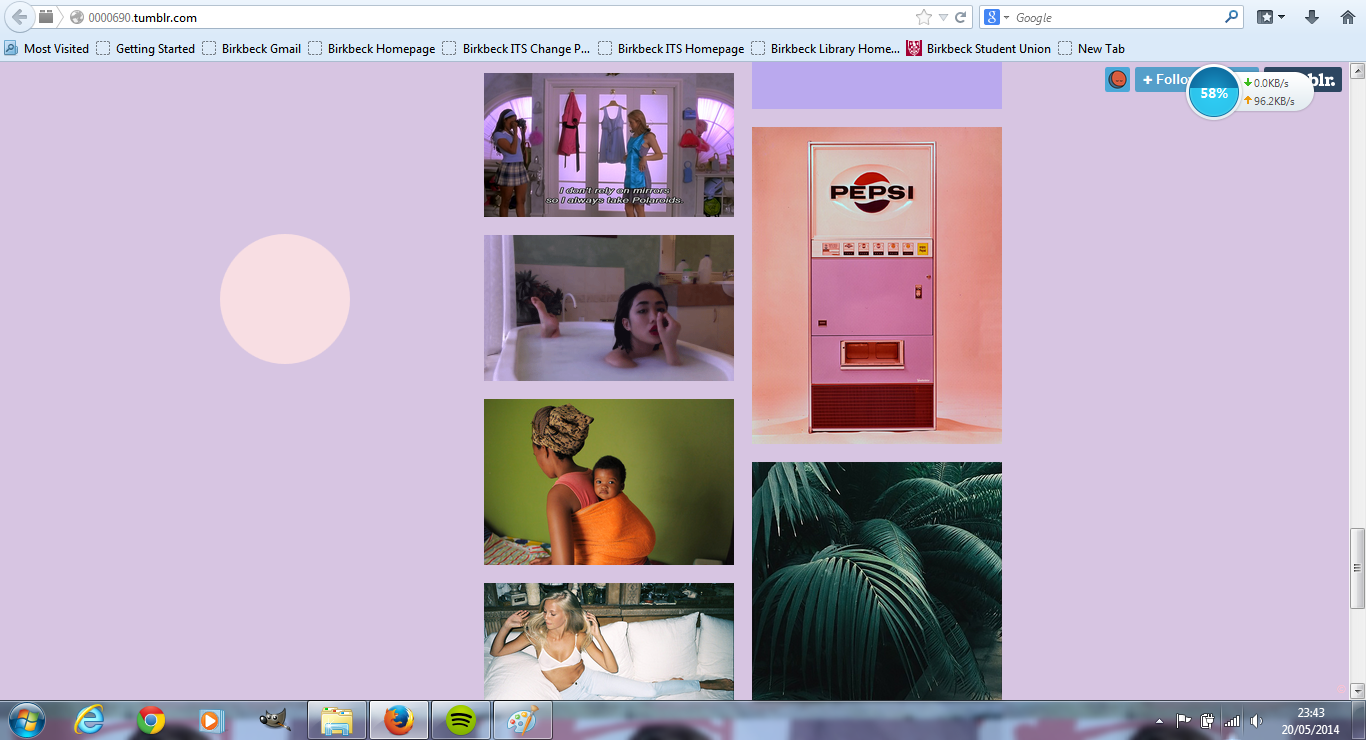Image resolution: width=1366 pixels, height=742 pixels.
Task: Open the Birkbeck Homepage bookmark
Action: point(372,48)
